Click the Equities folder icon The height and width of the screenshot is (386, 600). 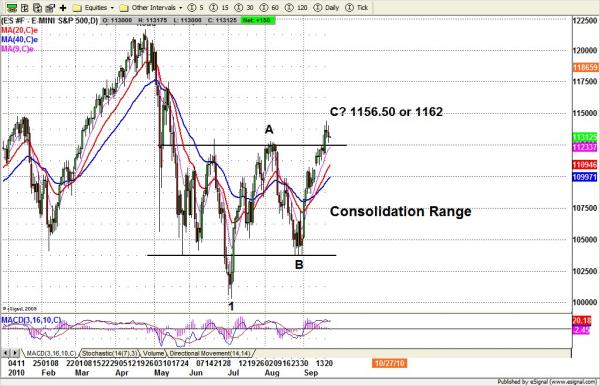click(x=77, y=8)
